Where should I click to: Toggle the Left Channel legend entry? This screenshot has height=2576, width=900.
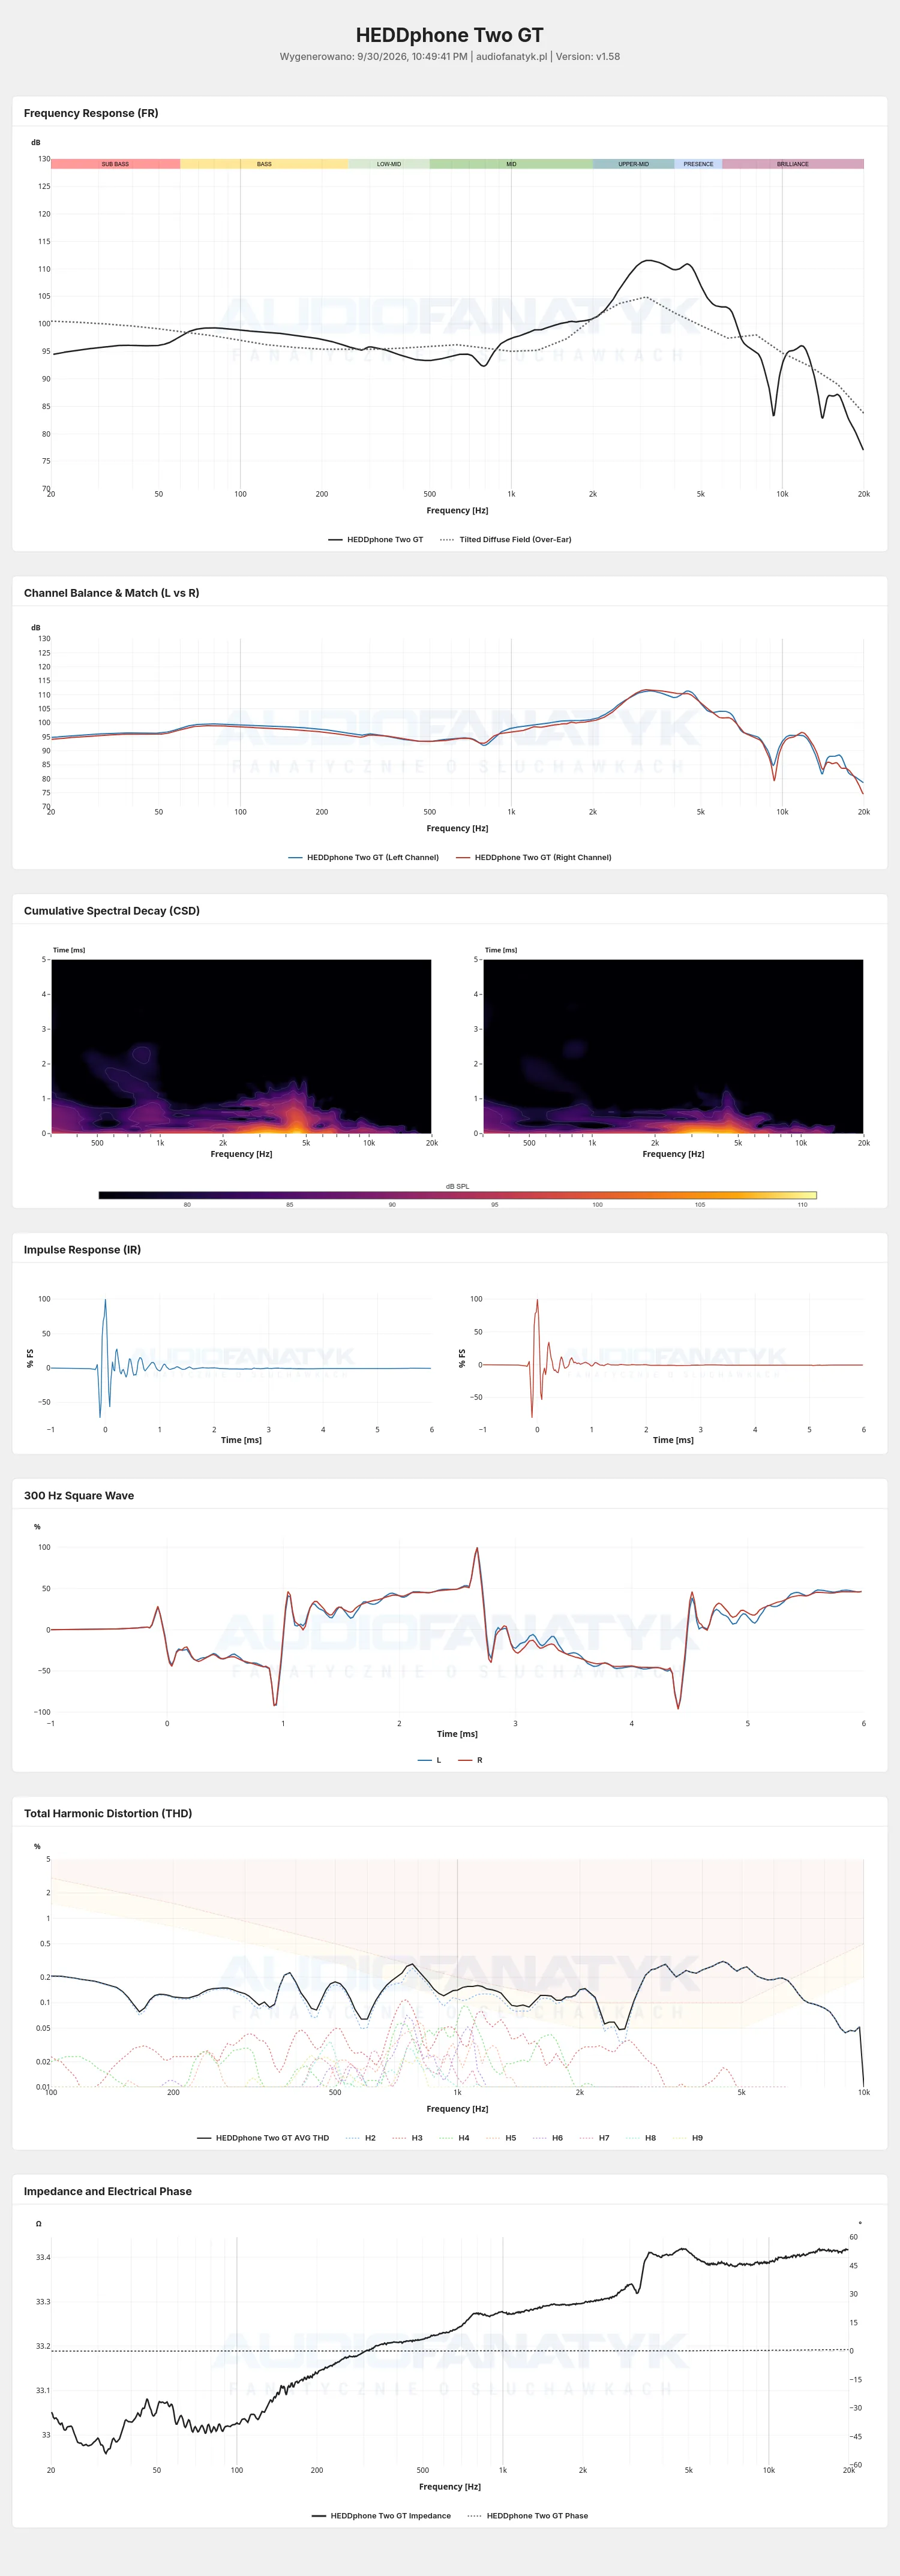364,858
